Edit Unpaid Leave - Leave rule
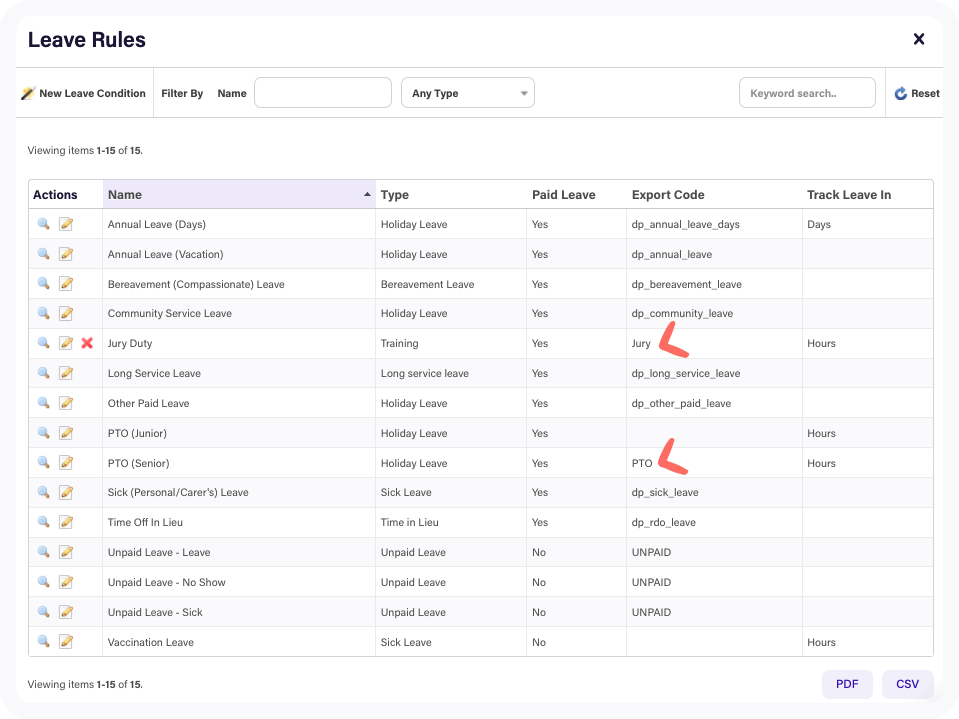Screen dimensions: 959x719 [x=66, y=552]
